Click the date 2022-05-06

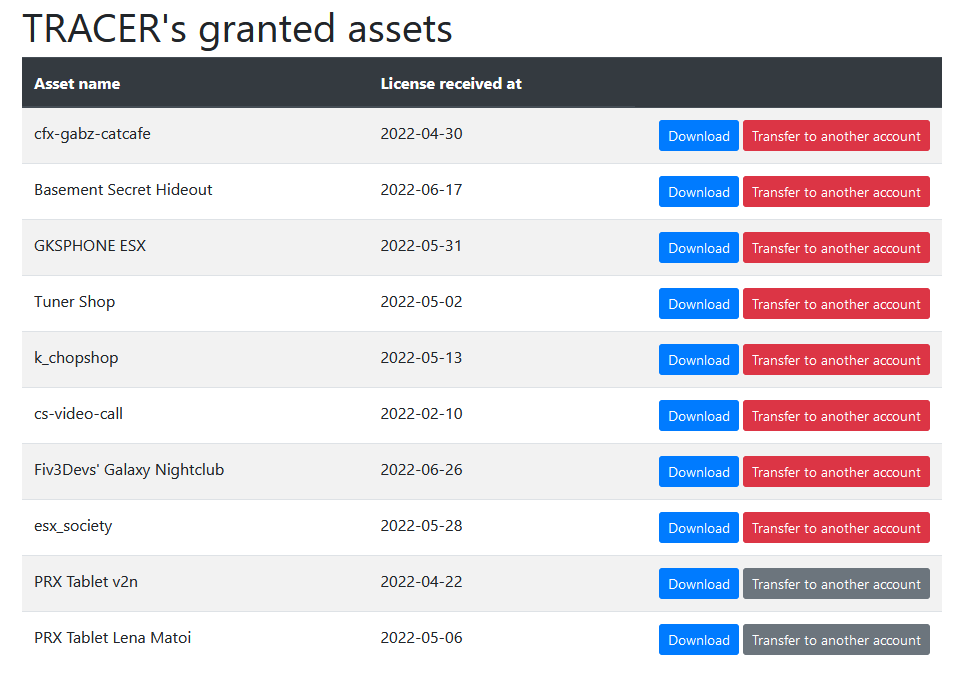[421, 638]
